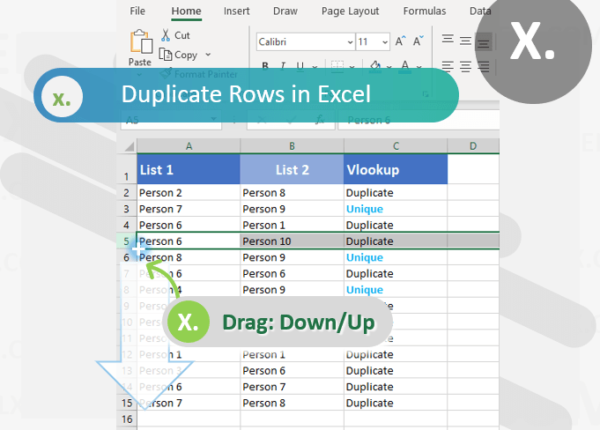Open the font size 11 dropdown
Image resolution: width=600 pixels, height=430 pixels.
[x=385, y=42]
